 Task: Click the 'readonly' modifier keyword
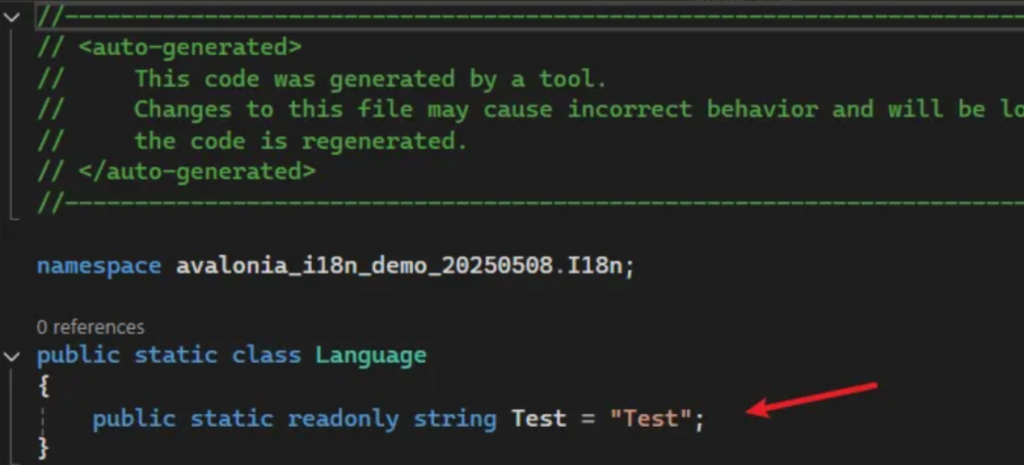[343, 419]
